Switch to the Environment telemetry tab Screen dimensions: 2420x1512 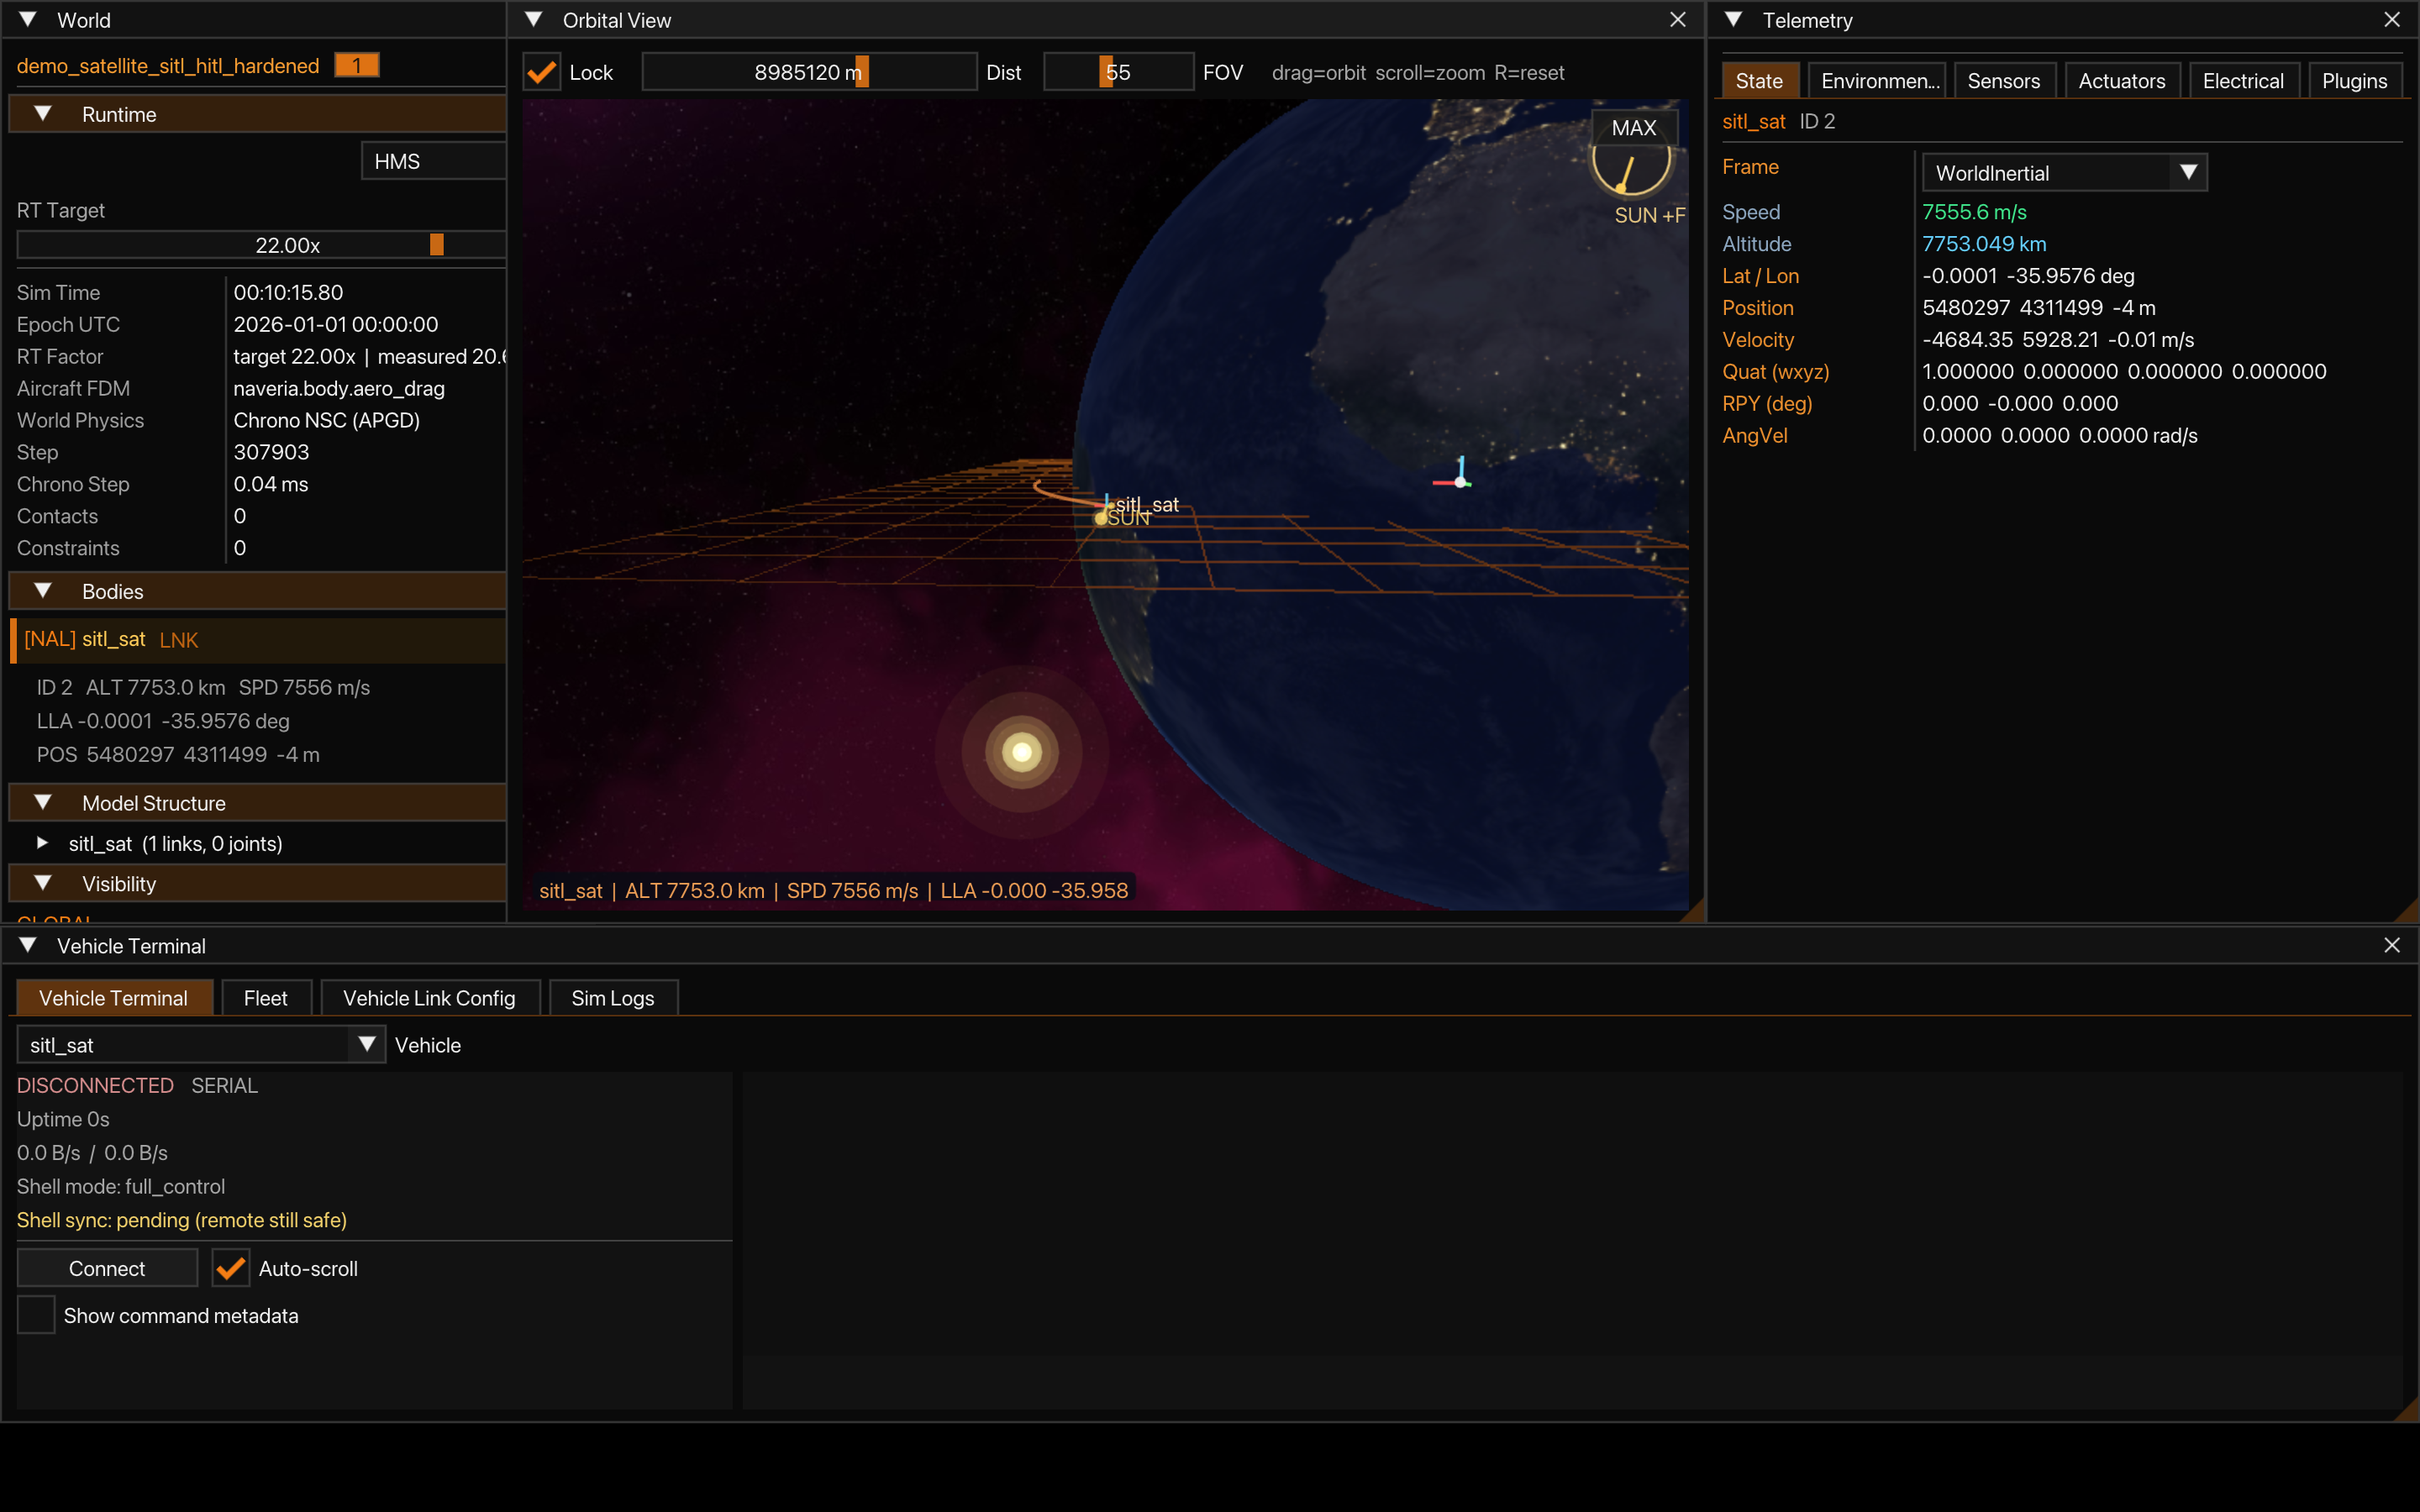pyautogui.click(x=1877, y=81)
